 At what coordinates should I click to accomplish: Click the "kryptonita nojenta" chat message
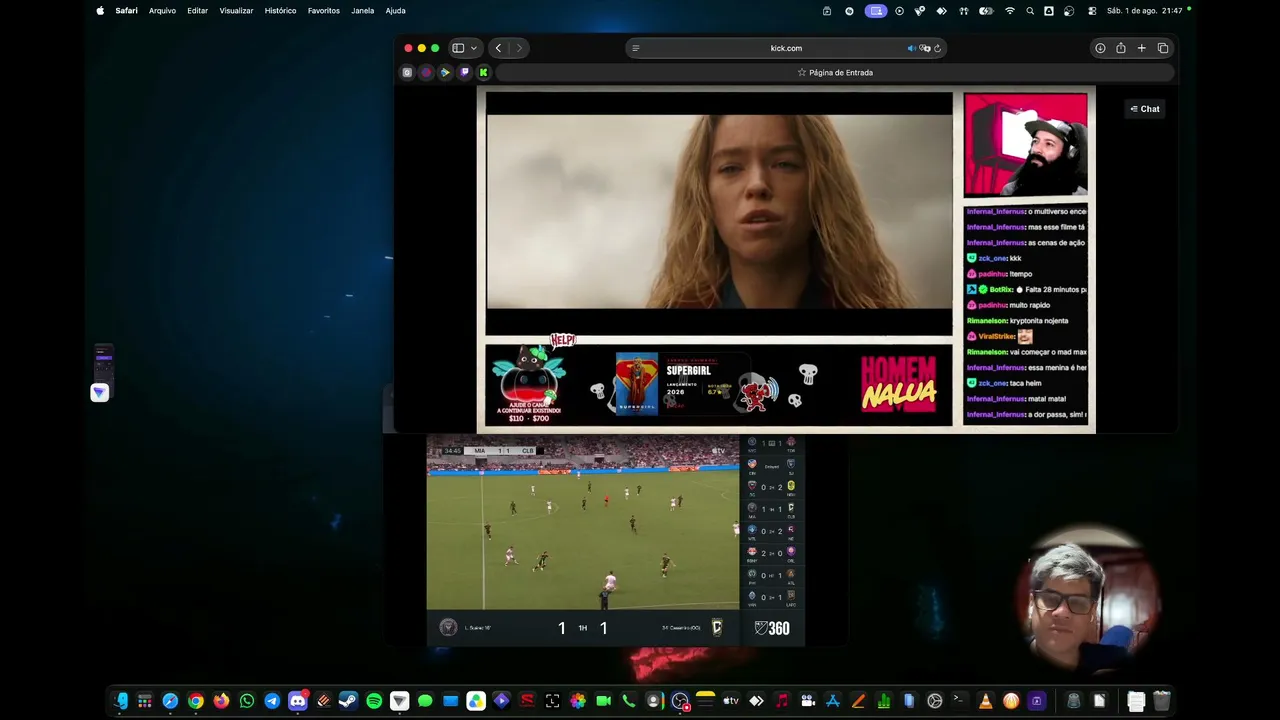click(x=1017, y=321)
